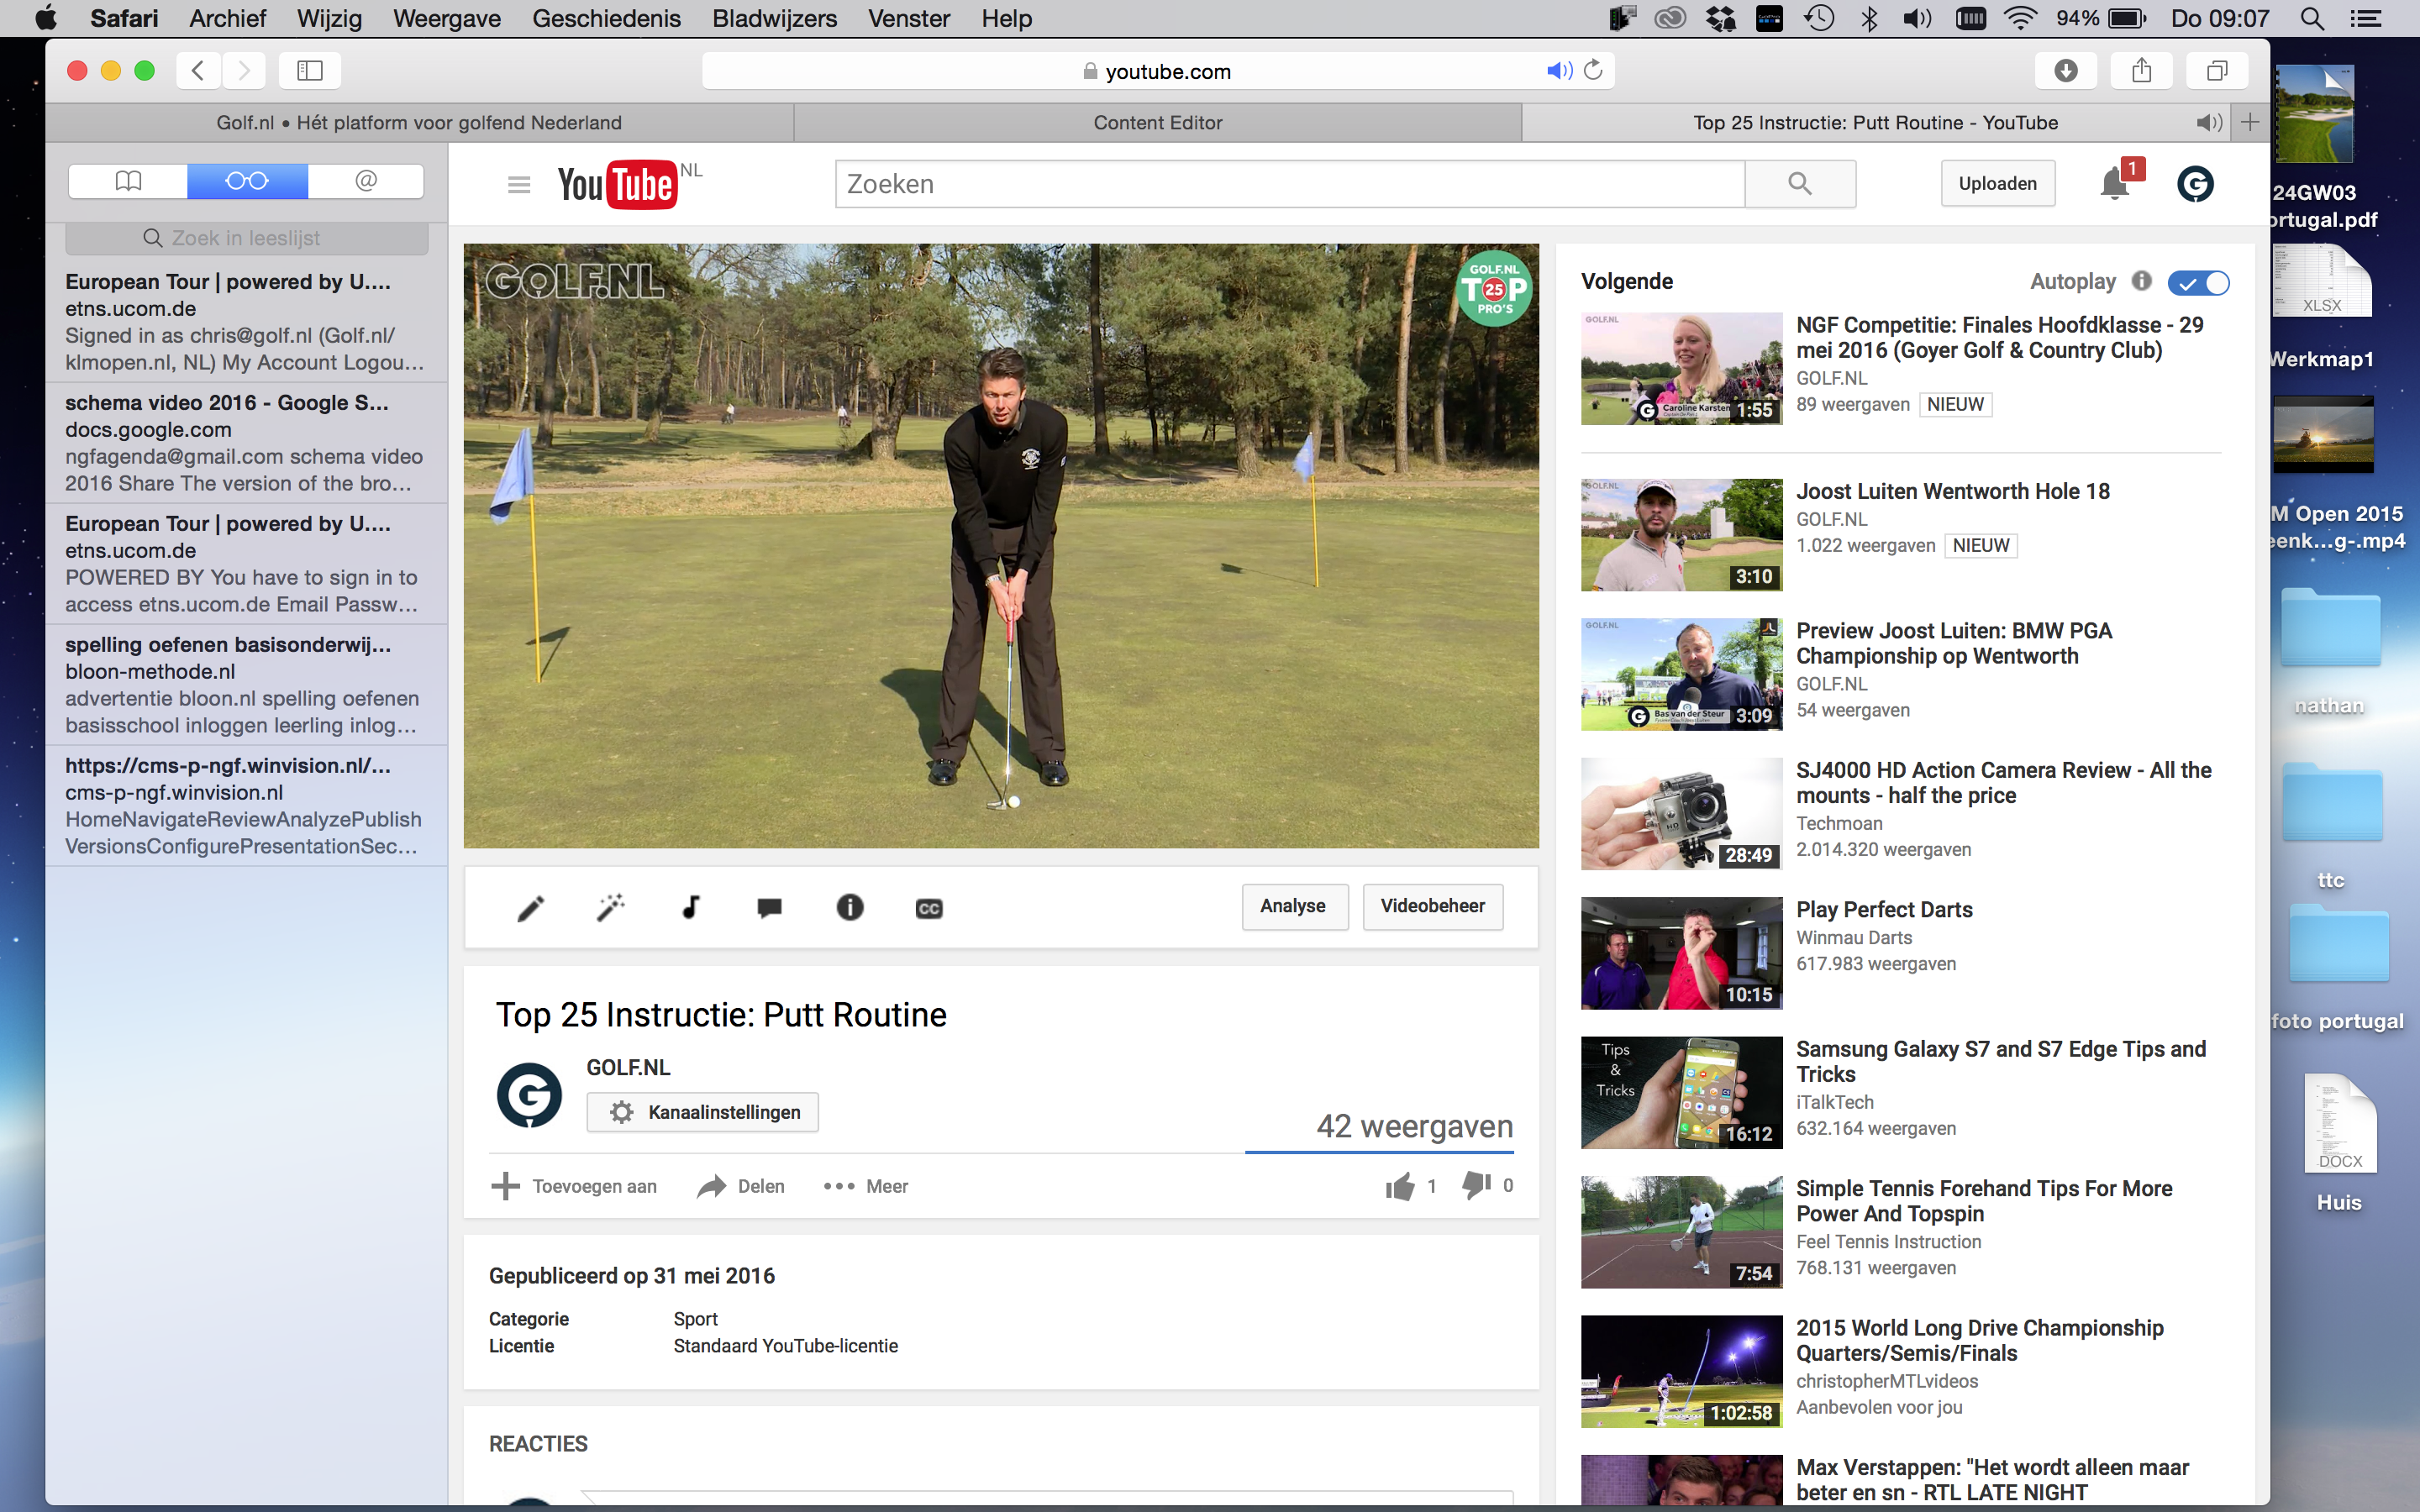Image resolution: width=2420 pixels, height=1512 pixels.
Task: Open the annotations speech bubble icon
Action: [769, 907]
